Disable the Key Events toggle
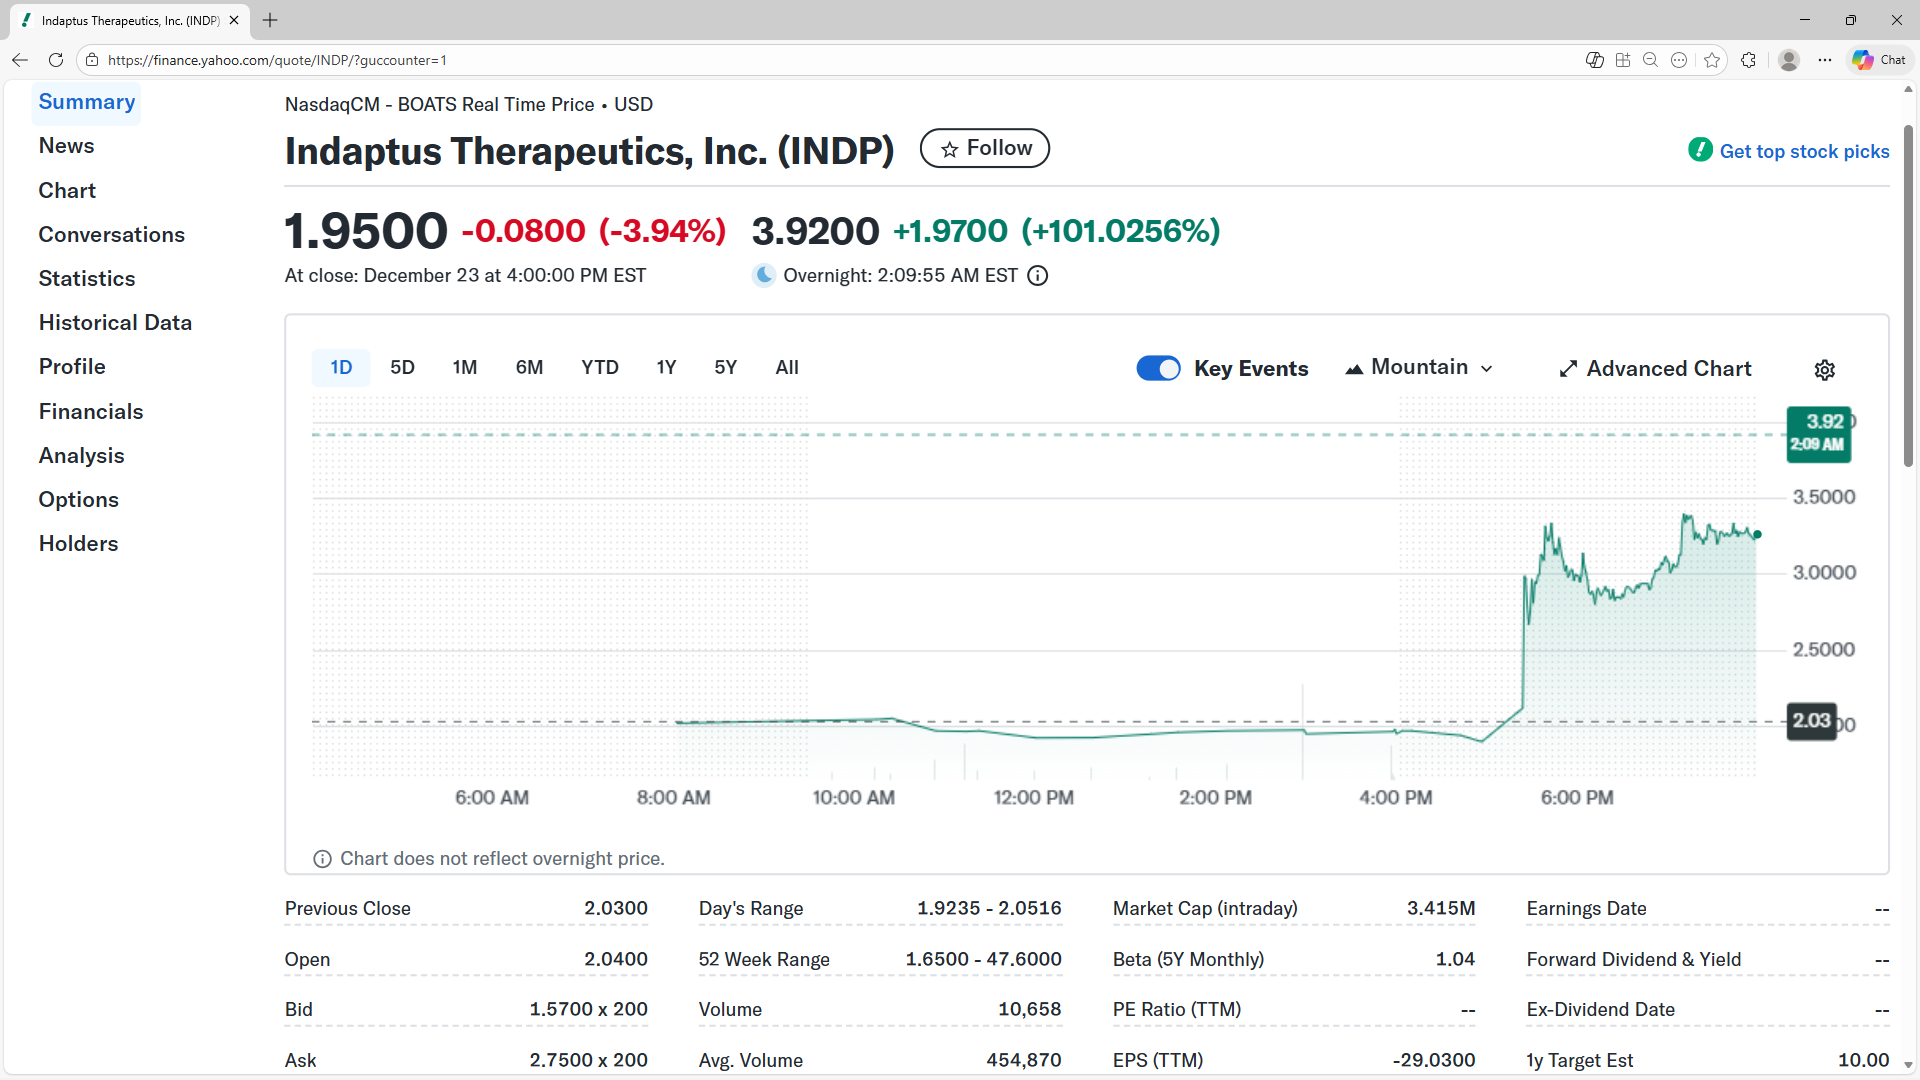Viewport: 1920px width, 1080px height. coord(1158,368)
